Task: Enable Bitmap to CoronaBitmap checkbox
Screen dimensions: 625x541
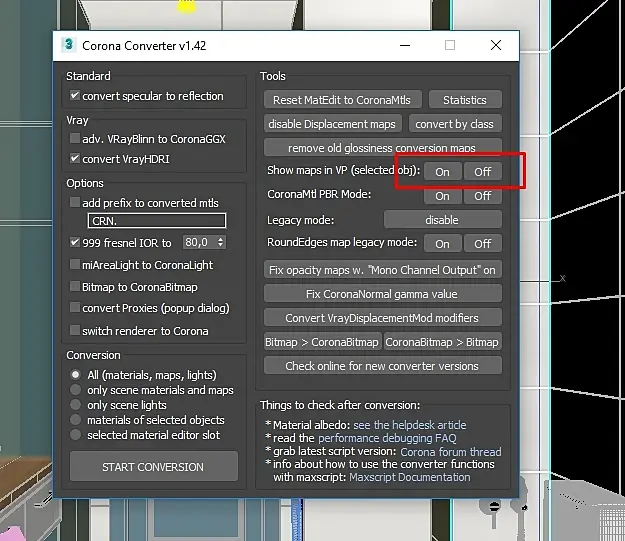Action: point(75,286)
